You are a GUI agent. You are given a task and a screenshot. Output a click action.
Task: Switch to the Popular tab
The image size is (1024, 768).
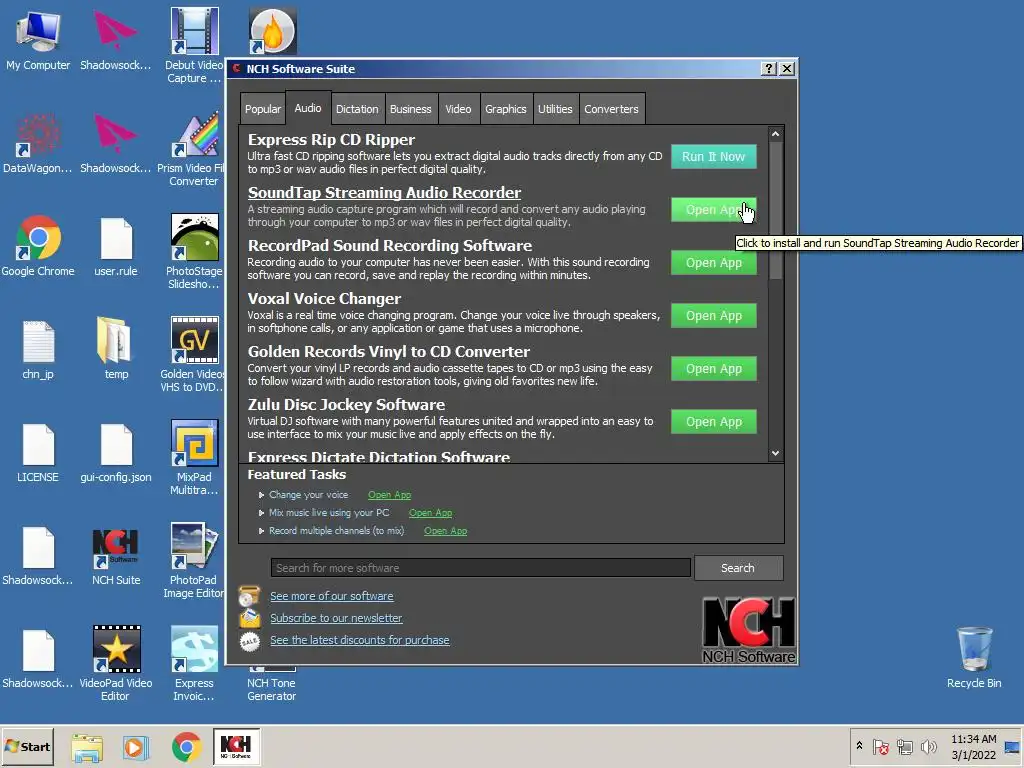point(263,109)
